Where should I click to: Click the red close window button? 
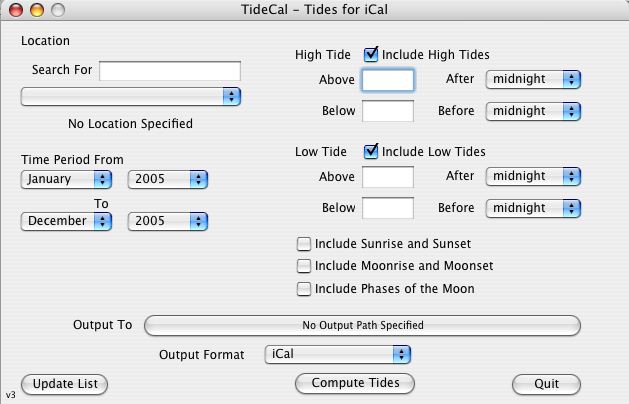coord(16,10)
